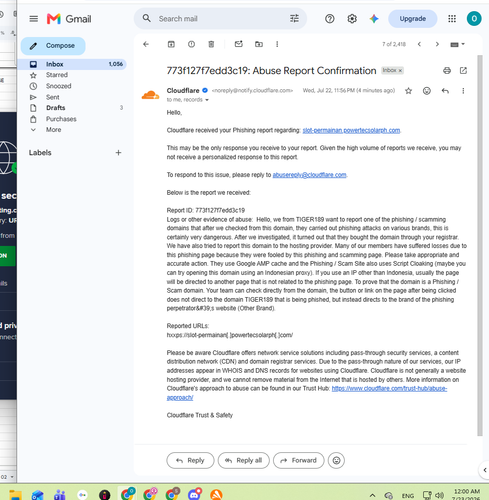
Task: Open the Snoozed folder
Action: [58, 86]
